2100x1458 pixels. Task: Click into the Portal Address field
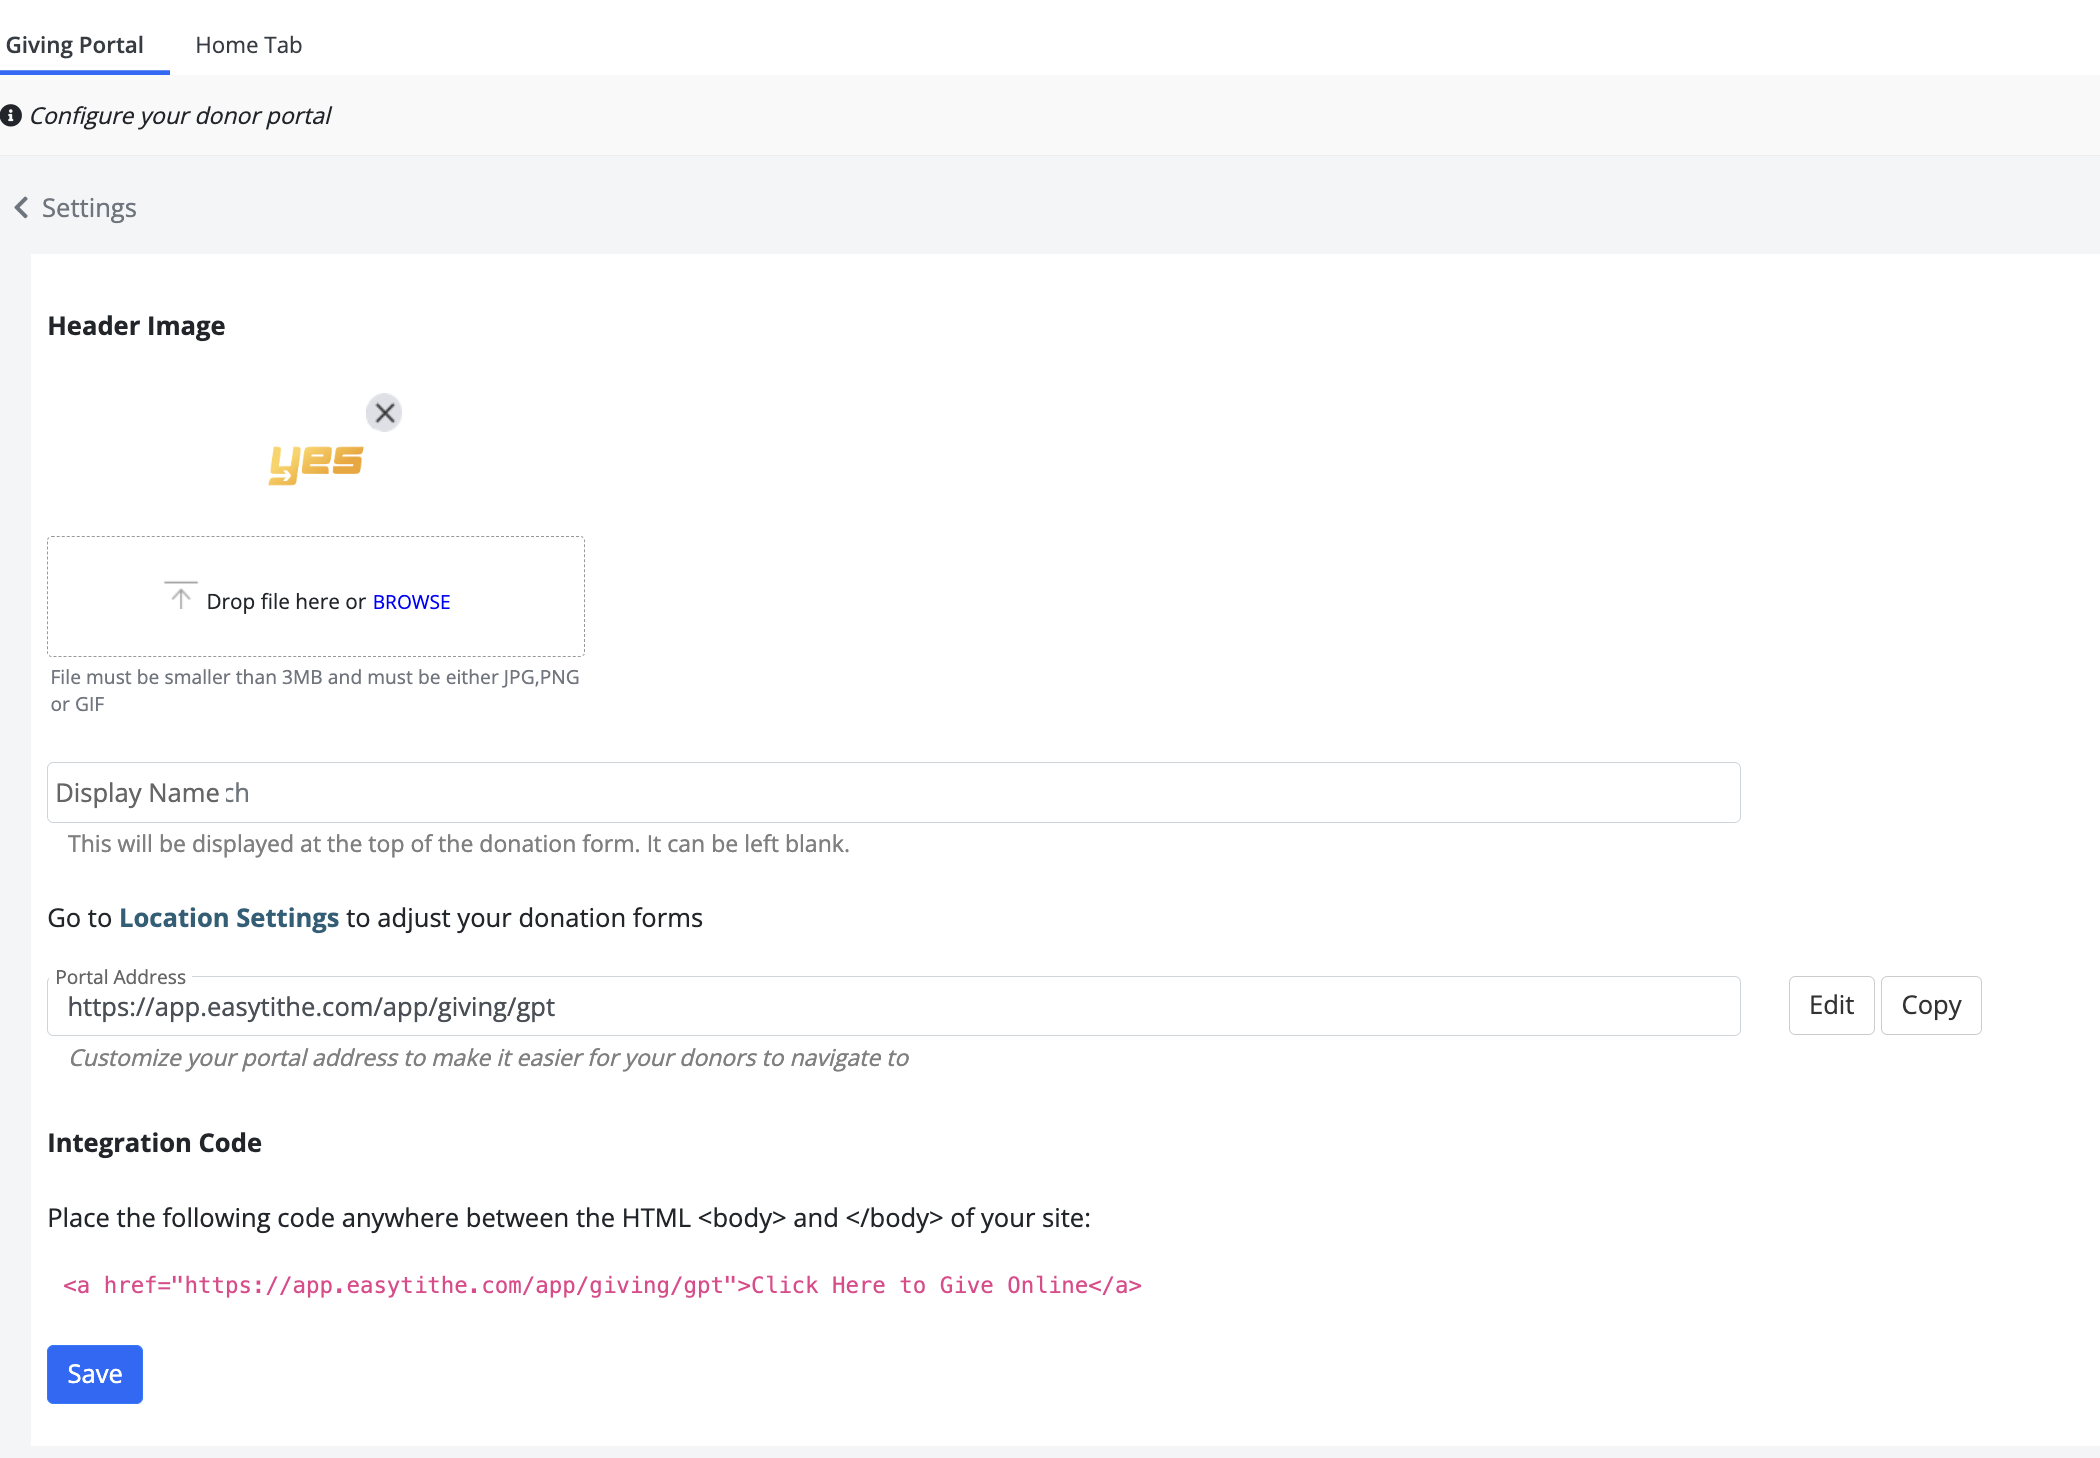click(x=893, y=1007)
